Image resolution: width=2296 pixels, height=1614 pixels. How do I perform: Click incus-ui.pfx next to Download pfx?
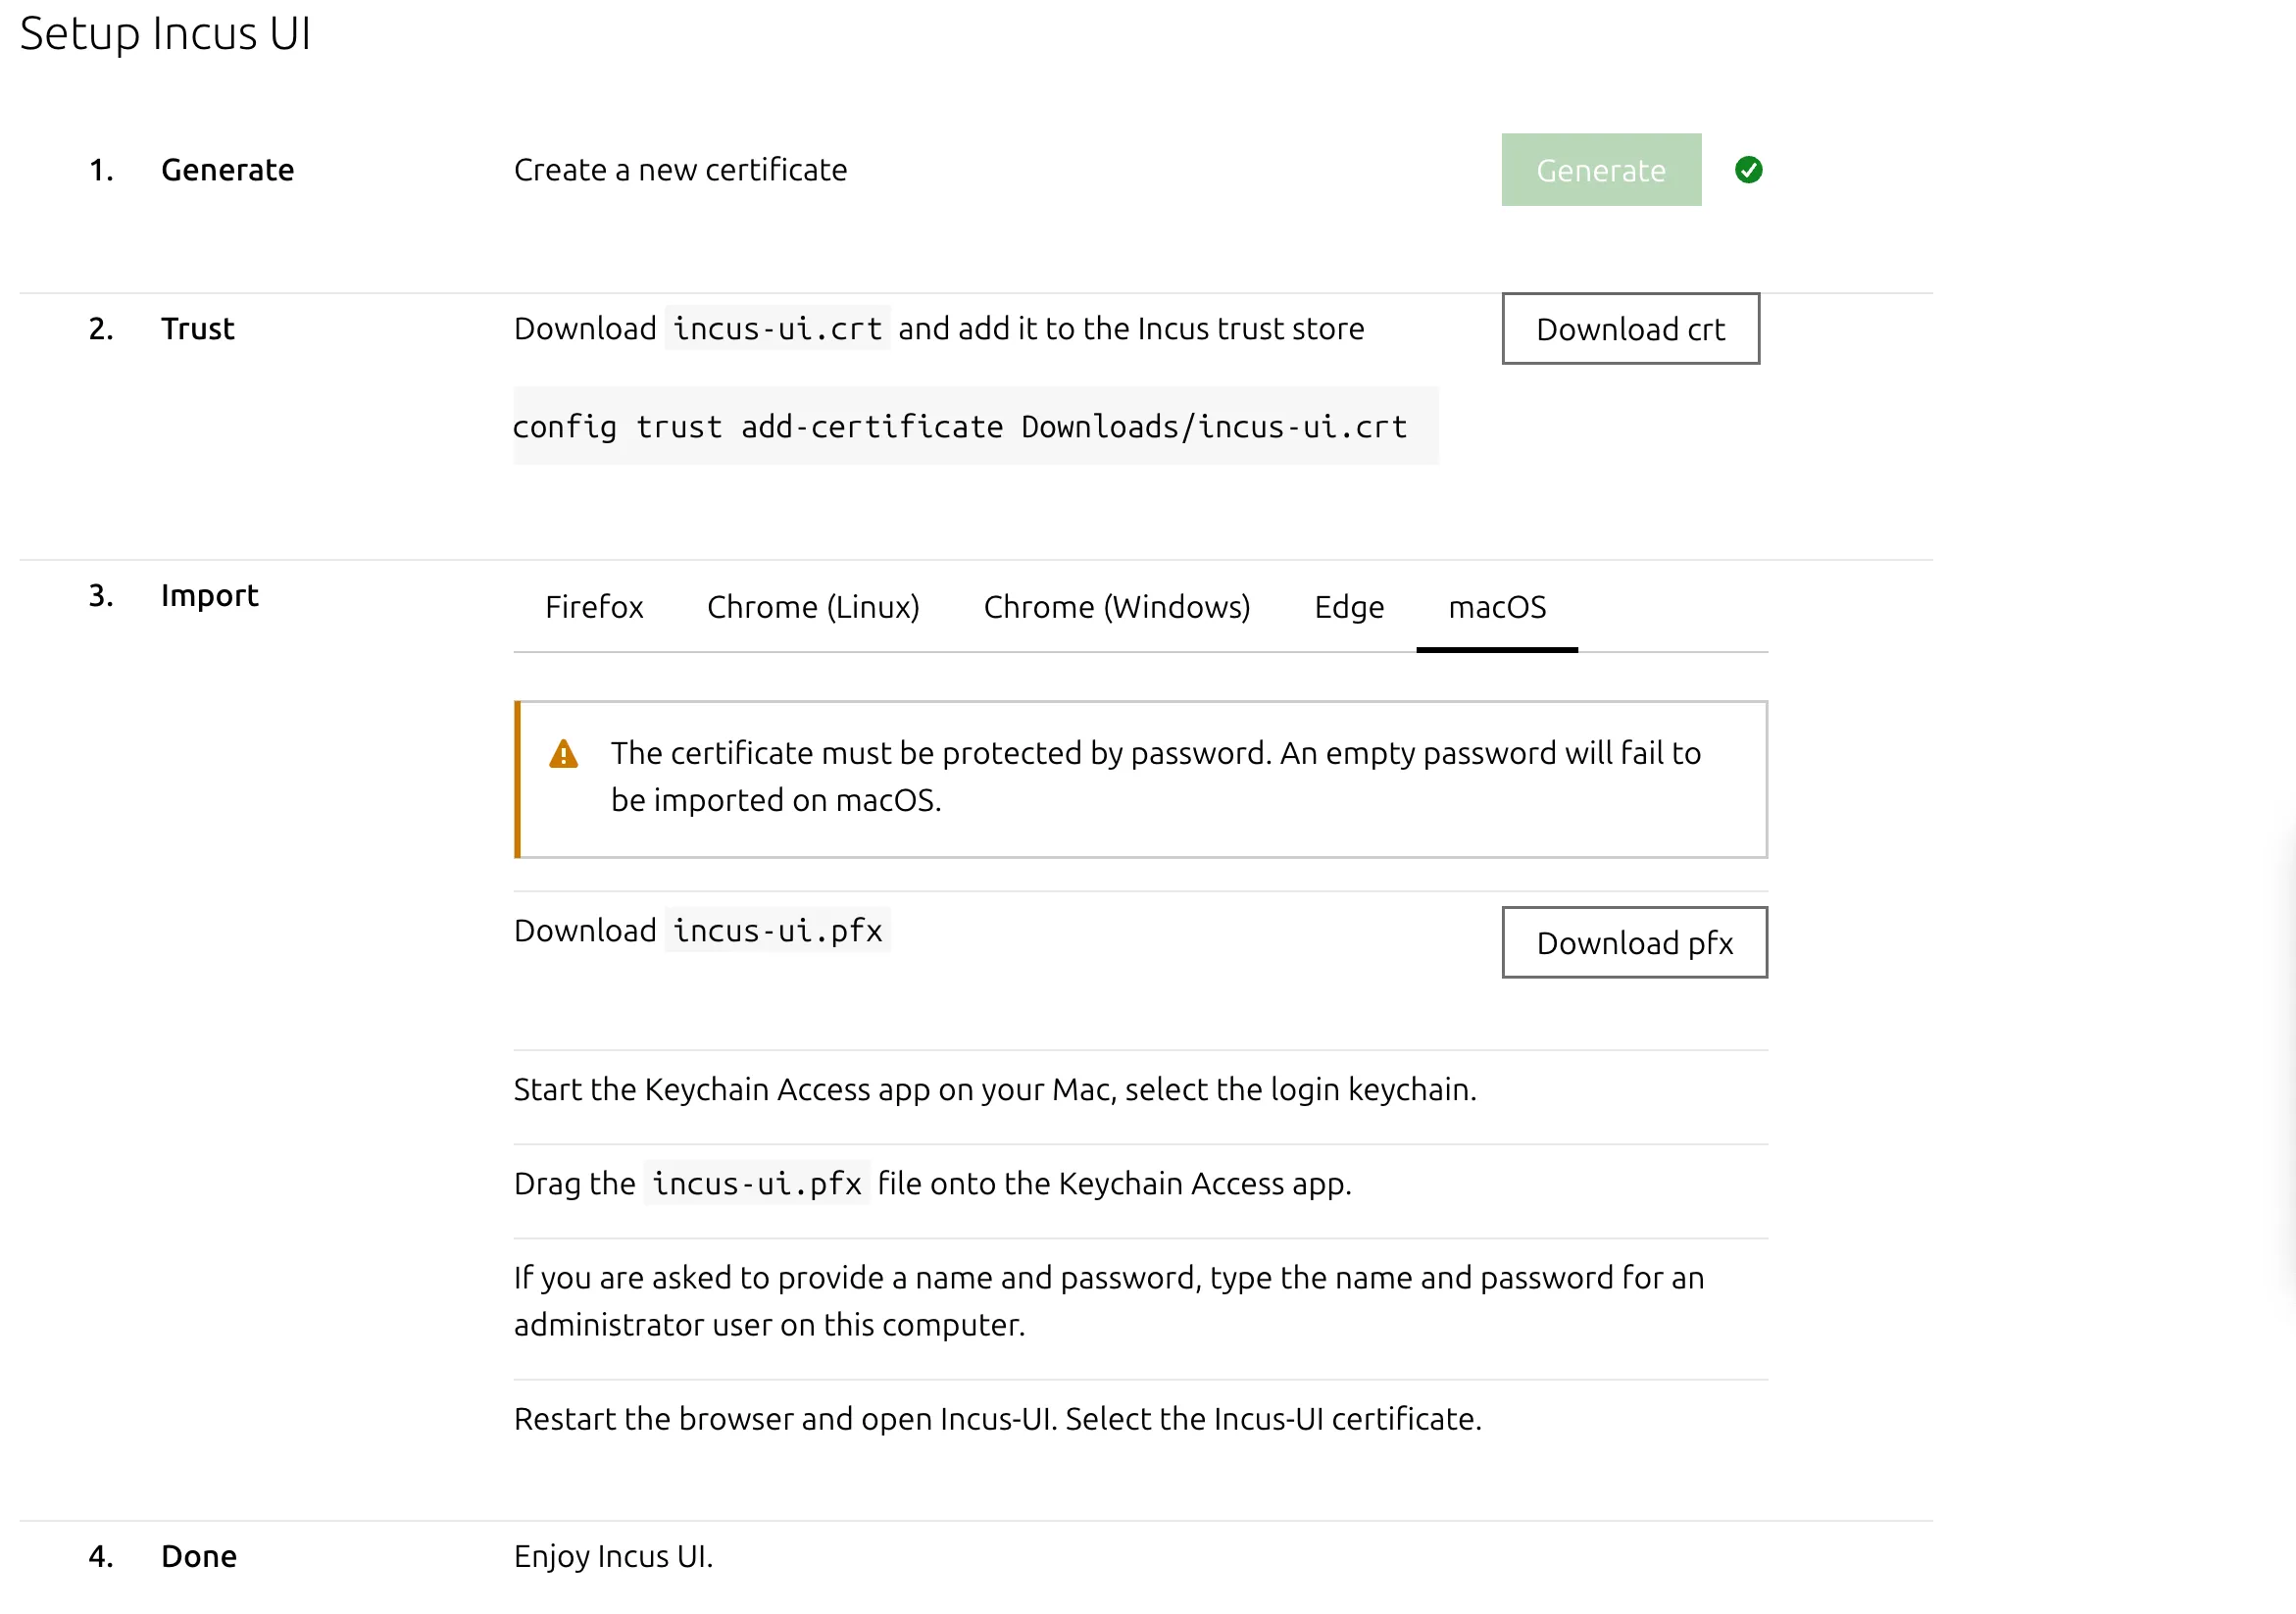click(x=777, y=930)
